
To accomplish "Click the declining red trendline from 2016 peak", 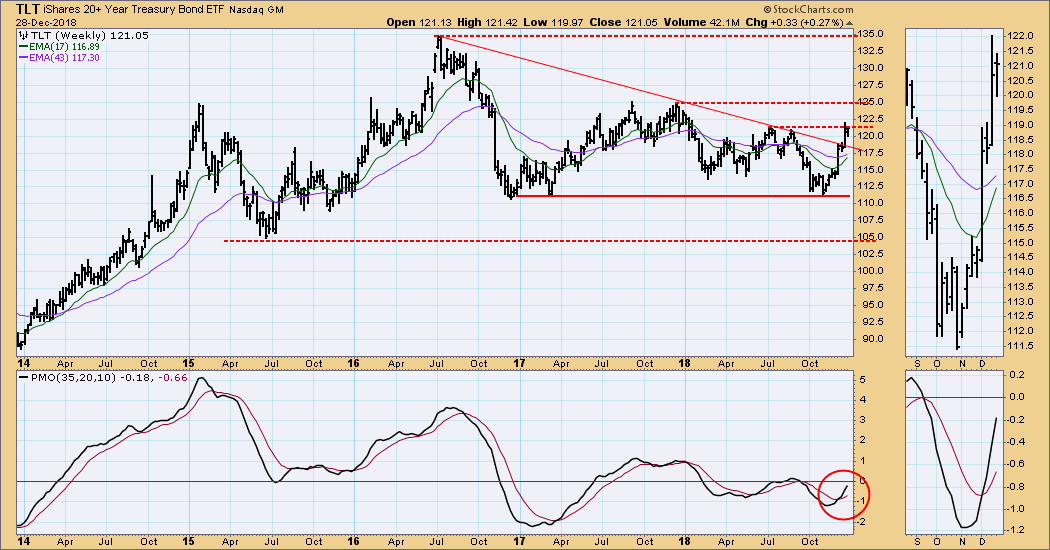I will click(x=600, y=83).
